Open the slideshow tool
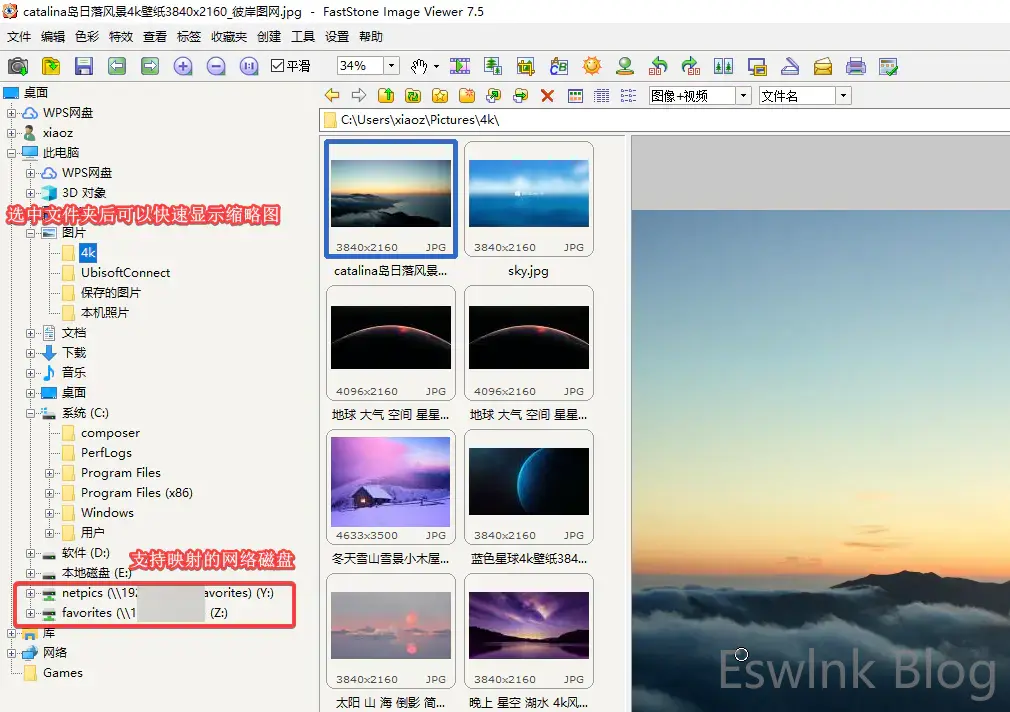Image resolution: width=1010 pixels, height=712 pixels. [460, 66]
